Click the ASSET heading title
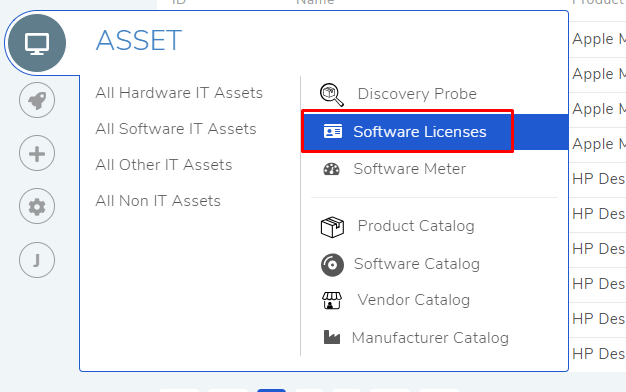This screenshot has height=392, width=626. pos(139,40)
